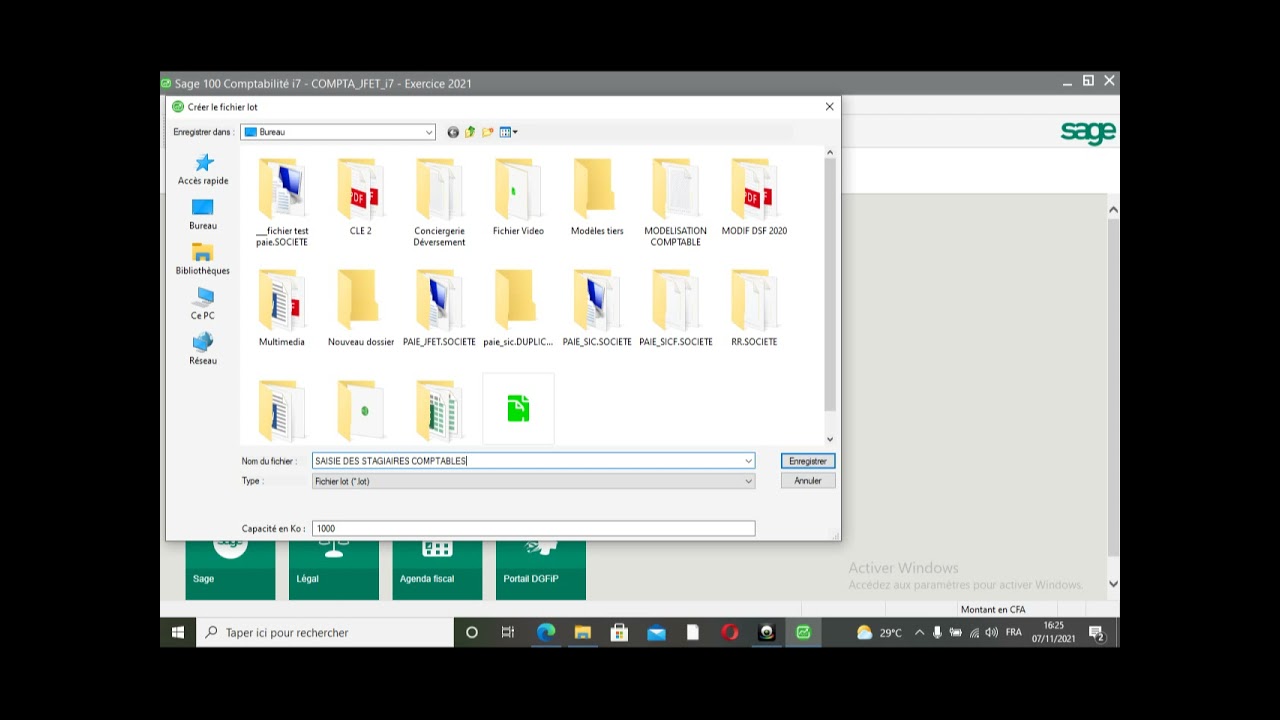The width and height of the screenshot is (1280, 720).
Task: Select Bureau in the places sidebar
Action: pyautogui.click(x=203, y=214)
